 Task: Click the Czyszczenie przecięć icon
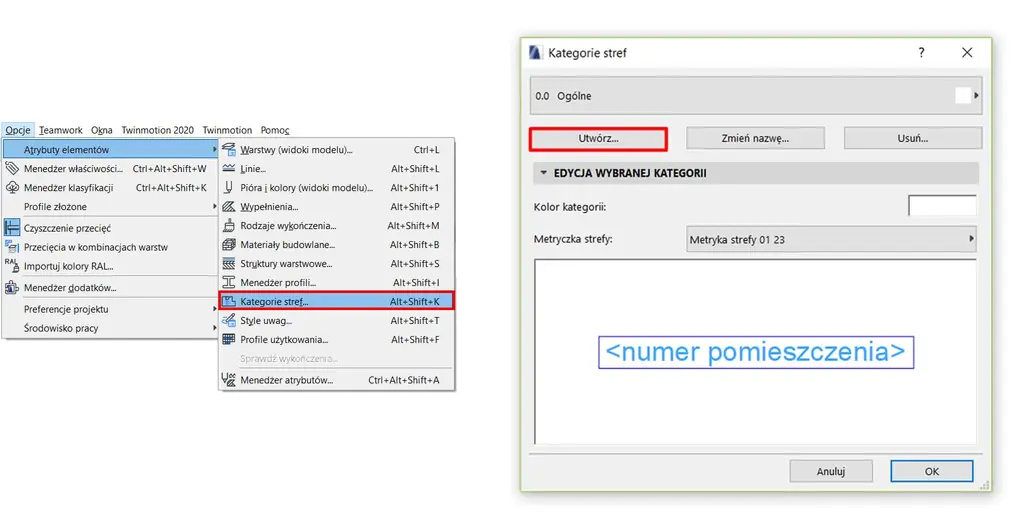click(12, 227)
